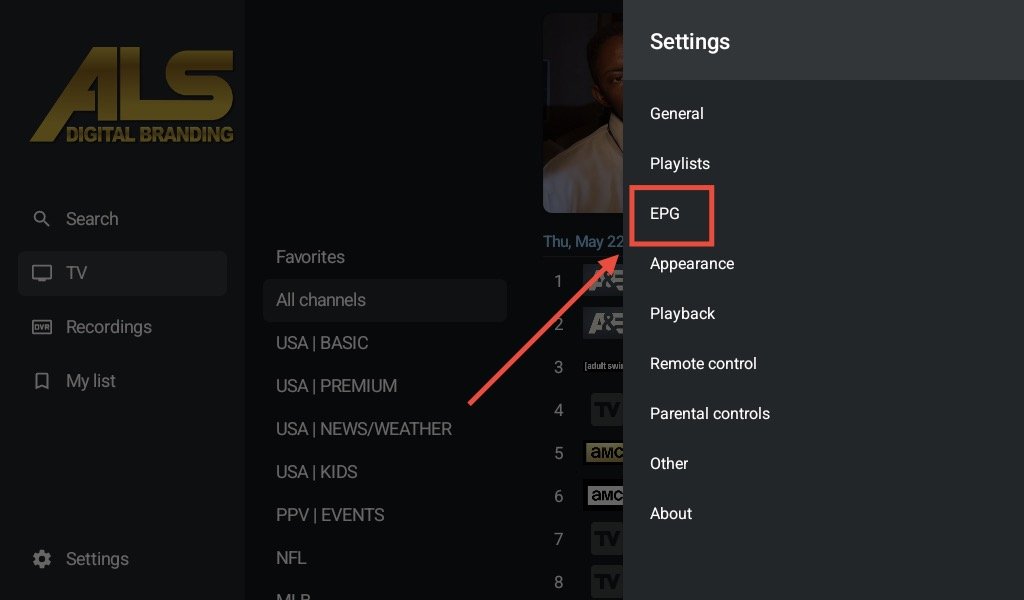Screen dimensions: 1024x600
Task: Open the Appearance settings
Action: click(692, 264)
